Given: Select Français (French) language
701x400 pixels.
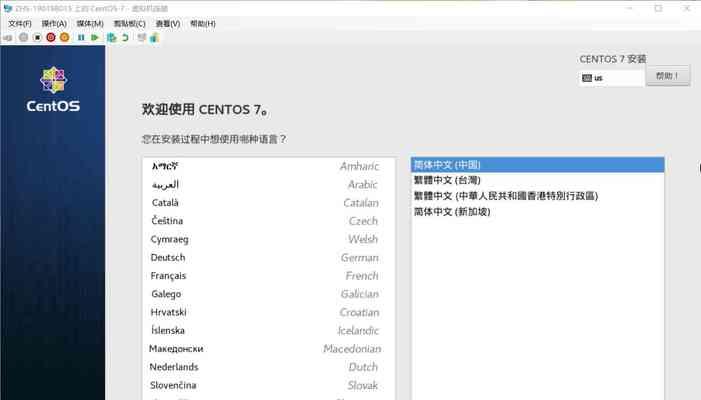Looking at the screenshot, I should 269,276.
